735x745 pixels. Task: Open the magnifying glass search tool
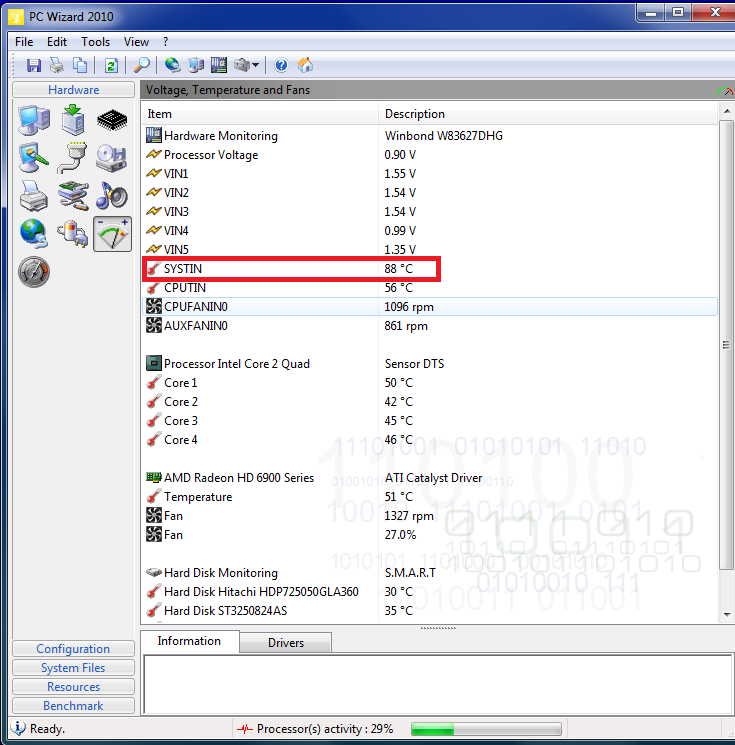tap(142, 65)
